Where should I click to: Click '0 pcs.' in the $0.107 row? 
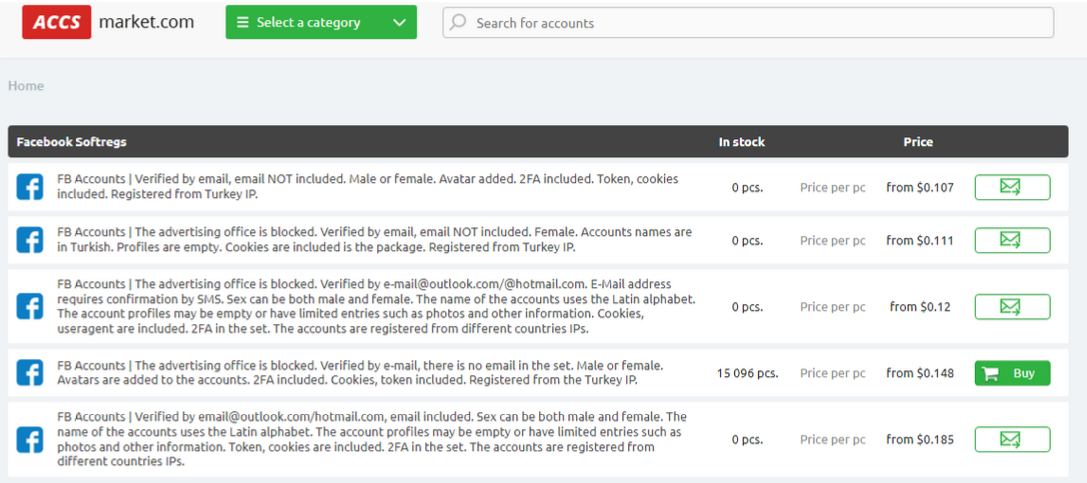(x=747, y=187)
